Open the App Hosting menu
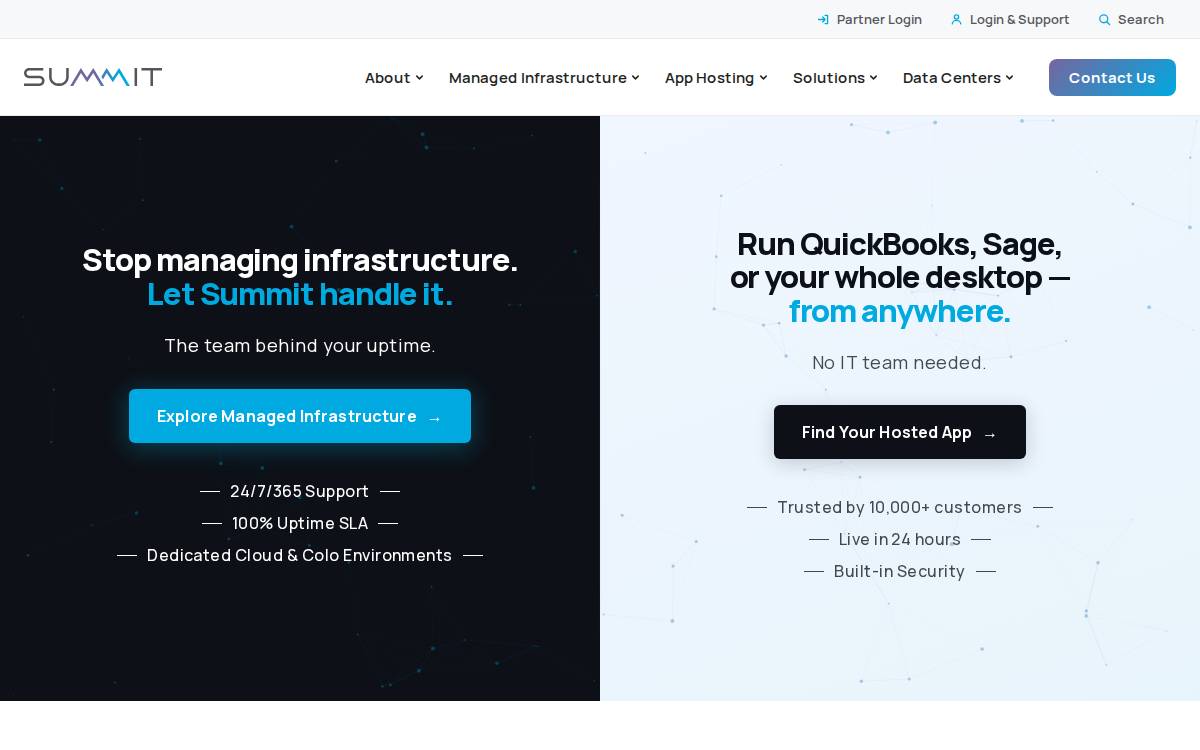The width and height of the screenshot is (1200, 750). (x=716, y=77)
